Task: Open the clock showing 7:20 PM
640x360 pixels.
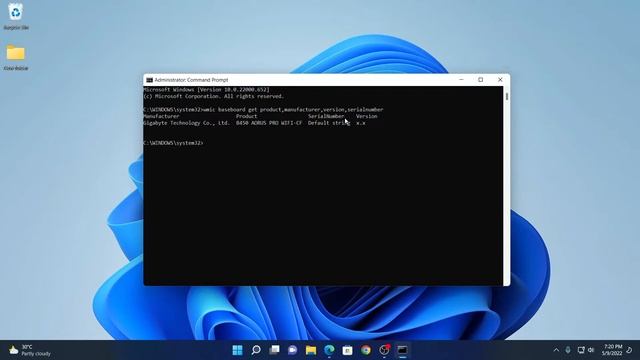Action: tap(612, 350)
